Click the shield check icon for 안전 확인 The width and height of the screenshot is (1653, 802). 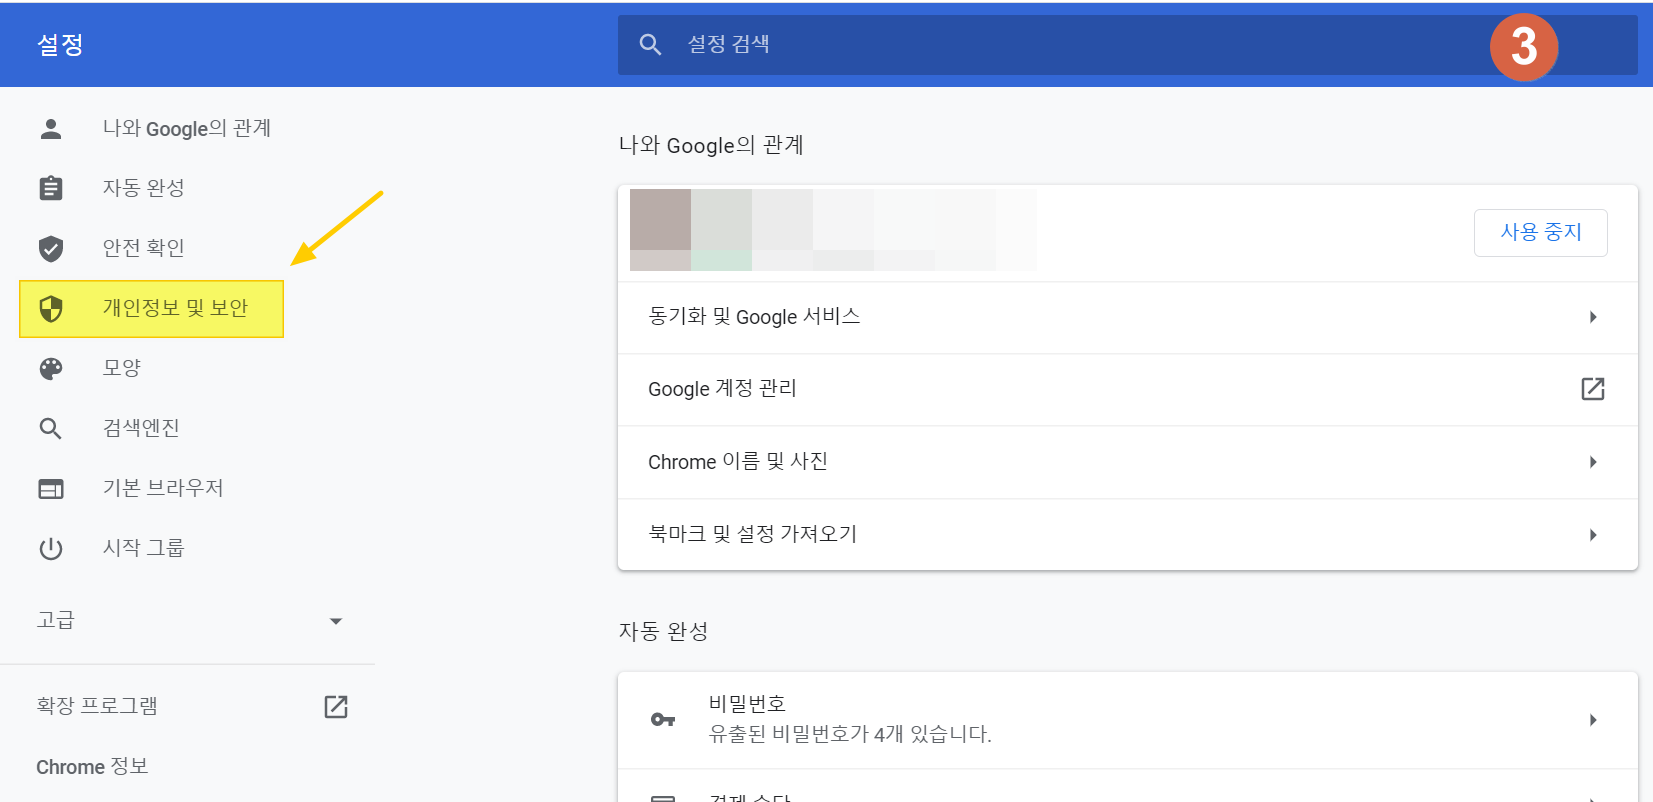[x=51, y=248]
